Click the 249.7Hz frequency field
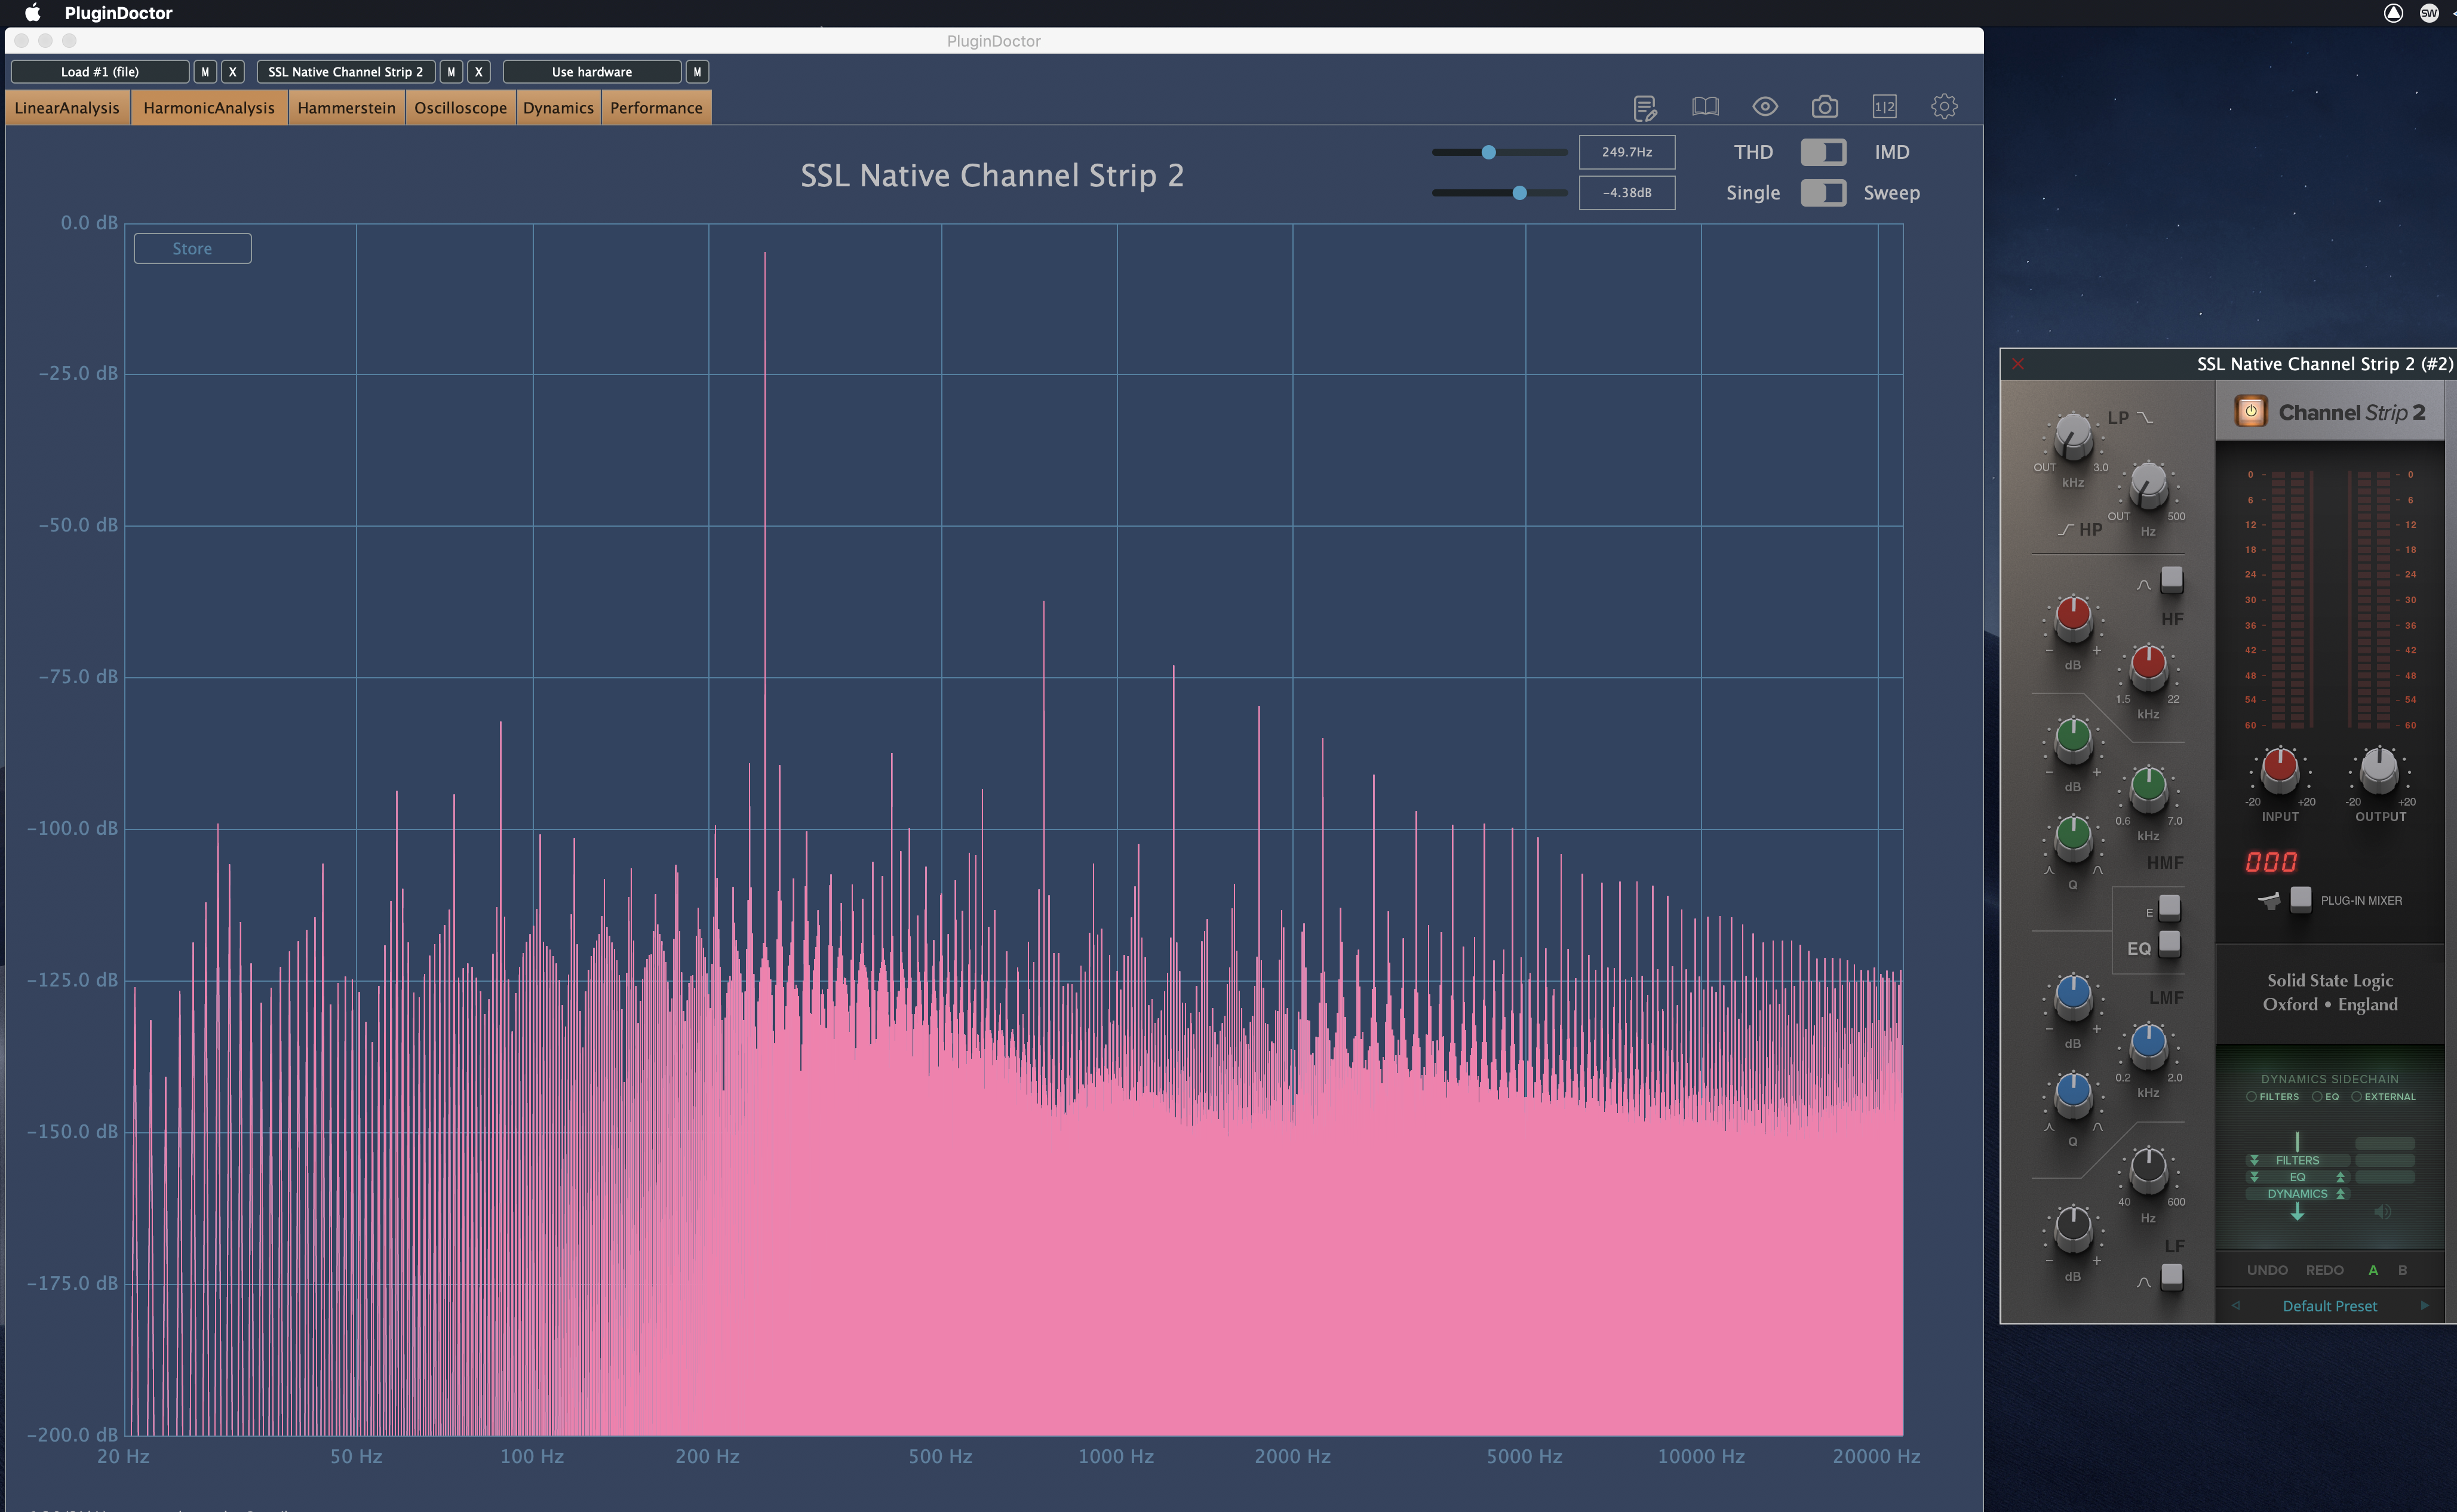2457x1512 pixels. pos(1626,152)
